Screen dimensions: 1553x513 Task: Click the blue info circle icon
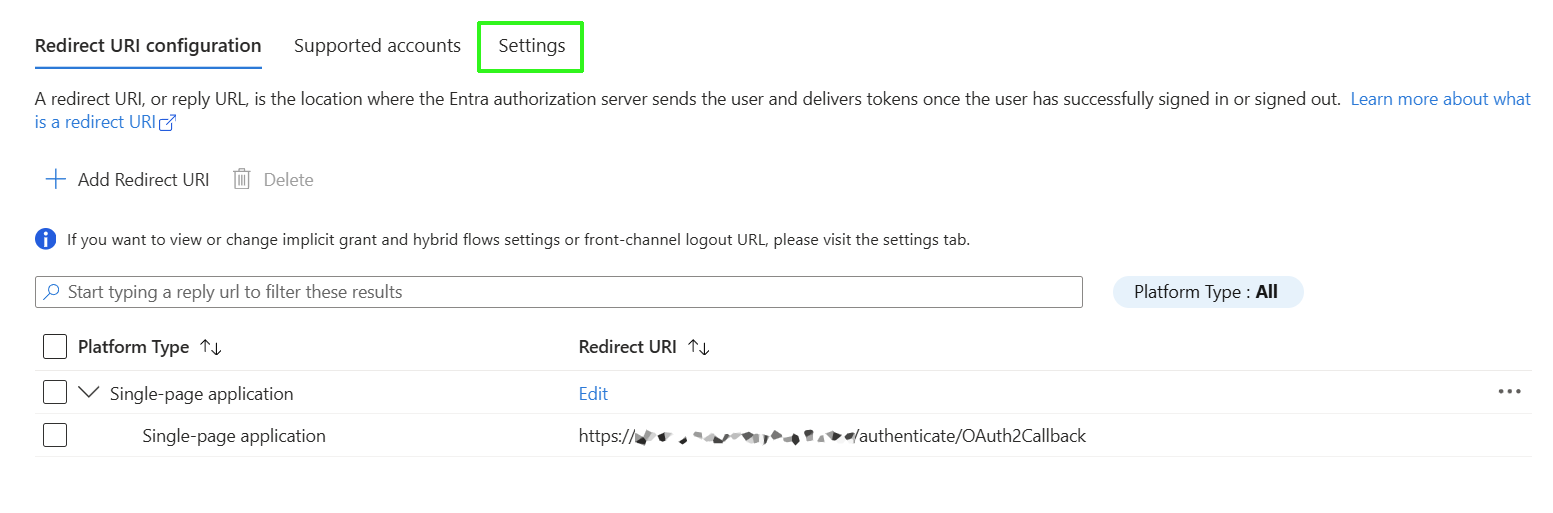[x=46, y=239]
